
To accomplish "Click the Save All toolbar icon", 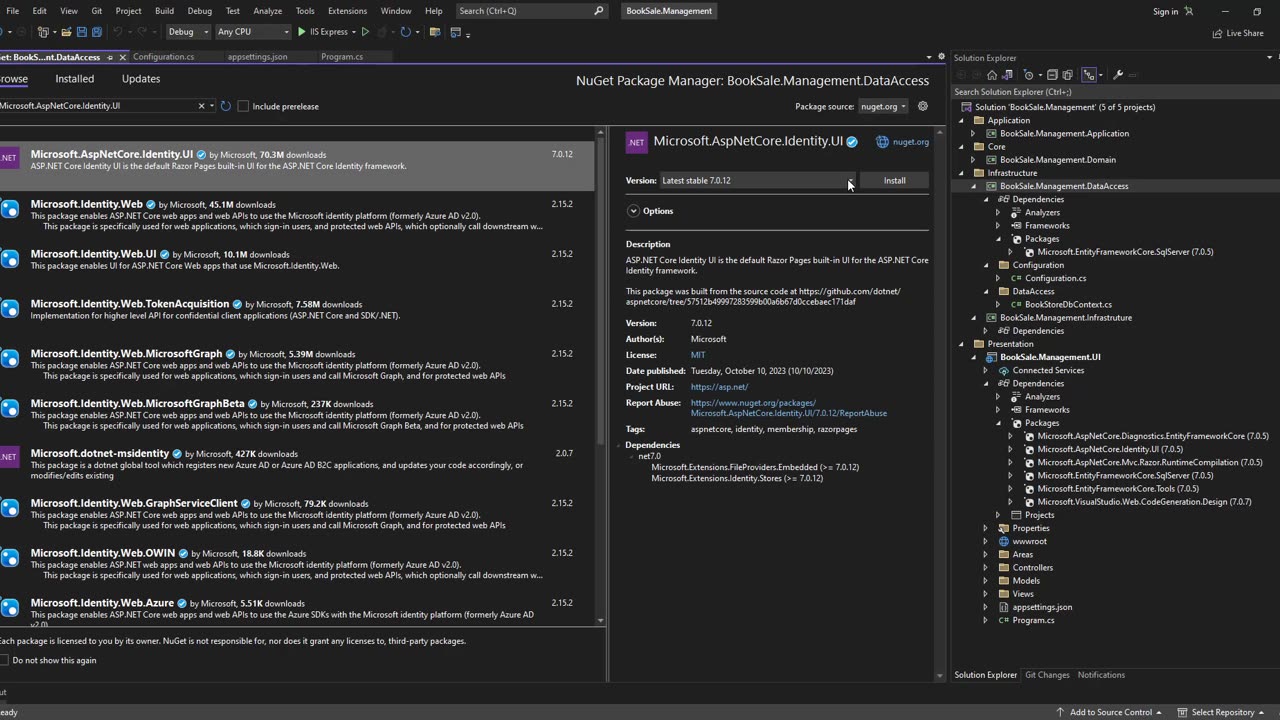I will point(97,32).
